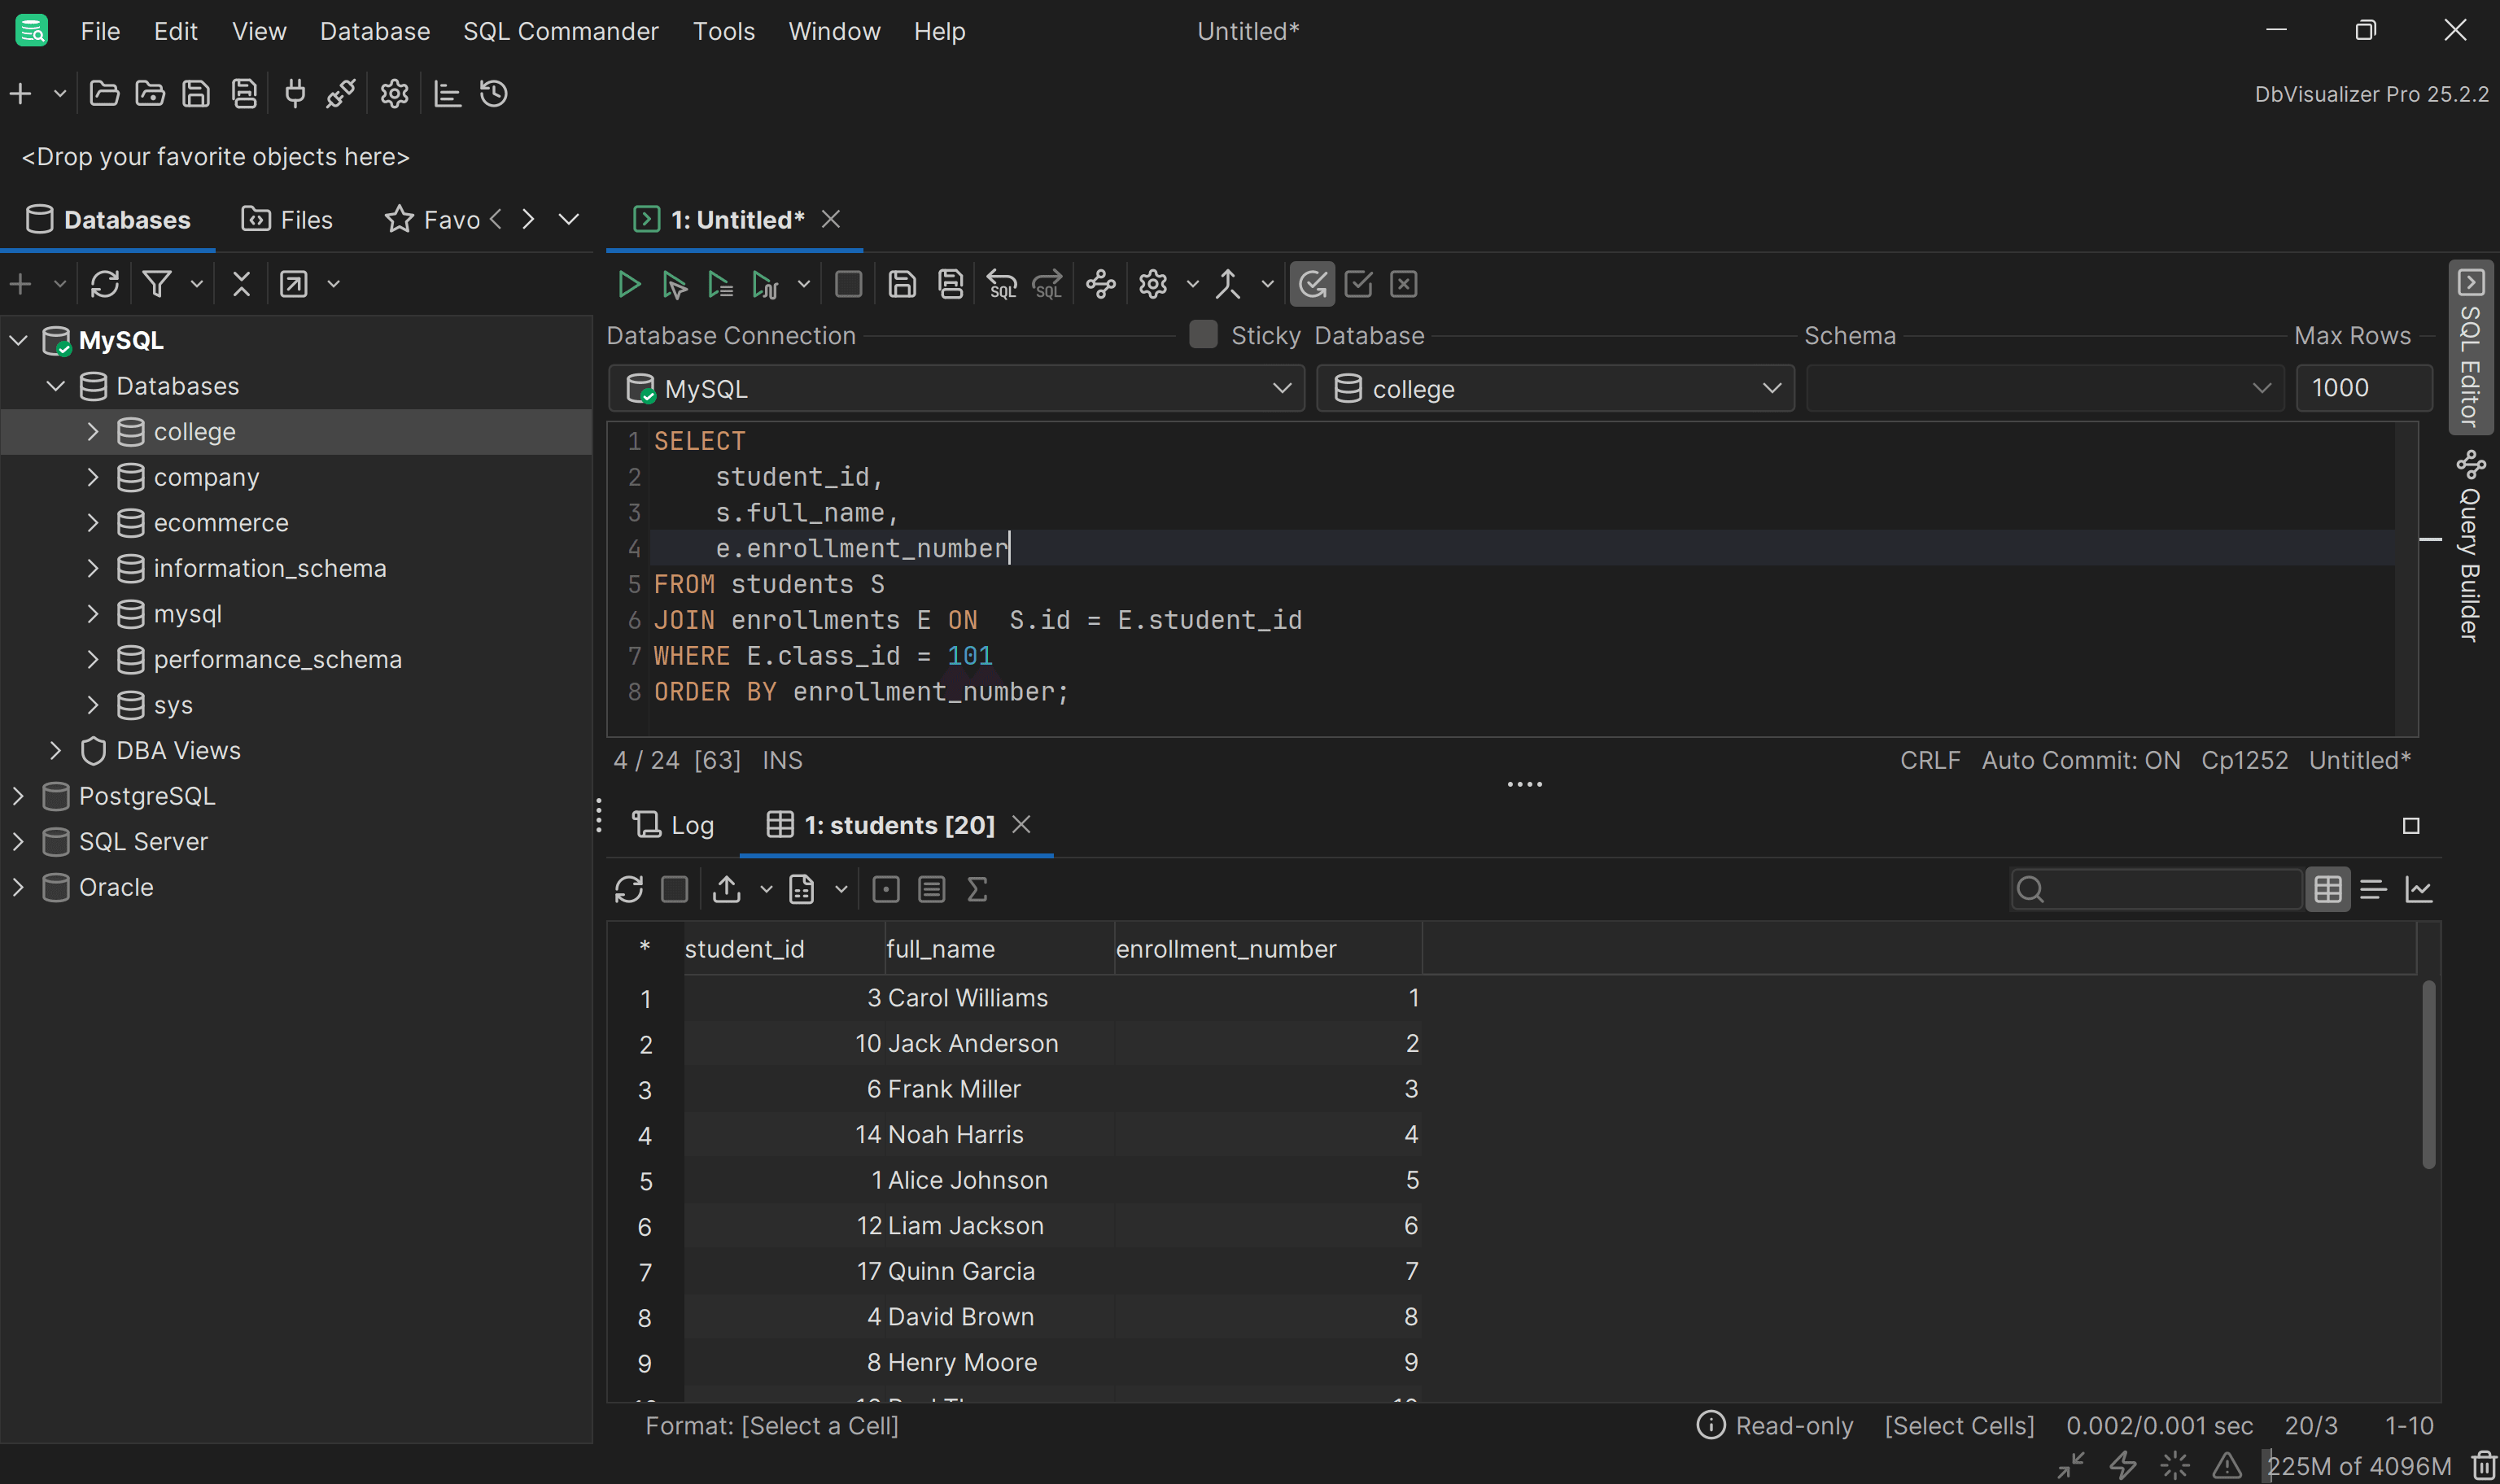Open the Log tab

tap(673, 825)
